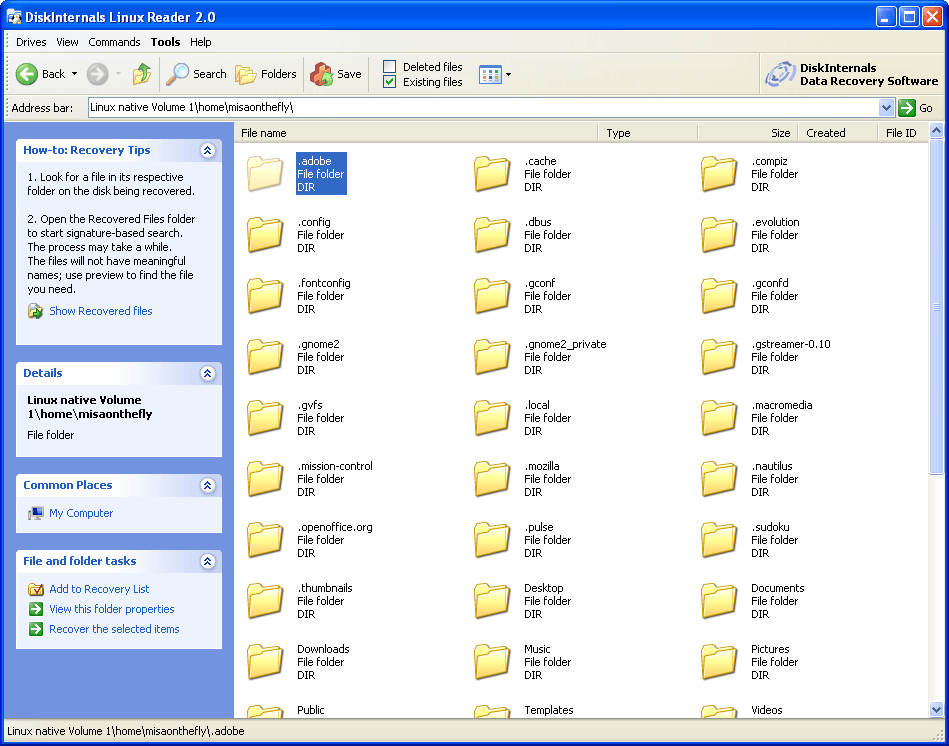The image size is (949, 746).
Task: Collapse the Common Places panel
Action: (x=207, y=486)
